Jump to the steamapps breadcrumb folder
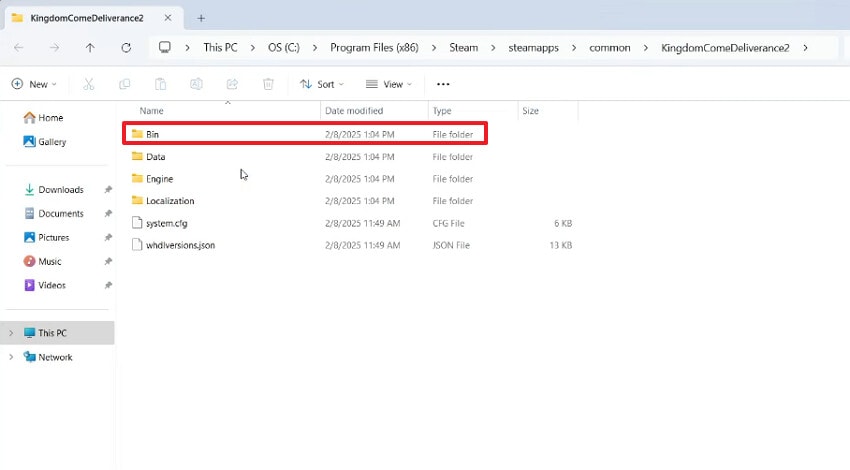 coord(533,48)
